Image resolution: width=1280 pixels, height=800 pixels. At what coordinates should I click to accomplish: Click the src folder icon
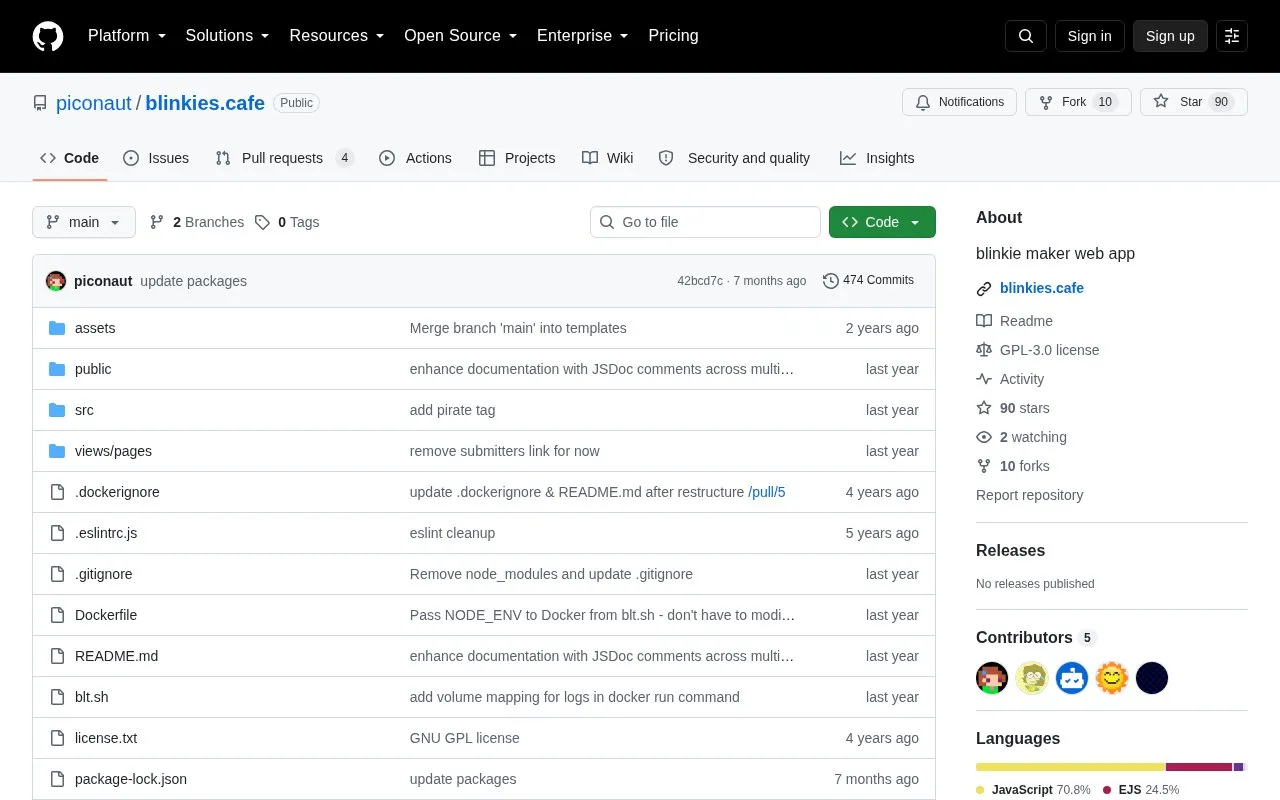tap(57, 410)
